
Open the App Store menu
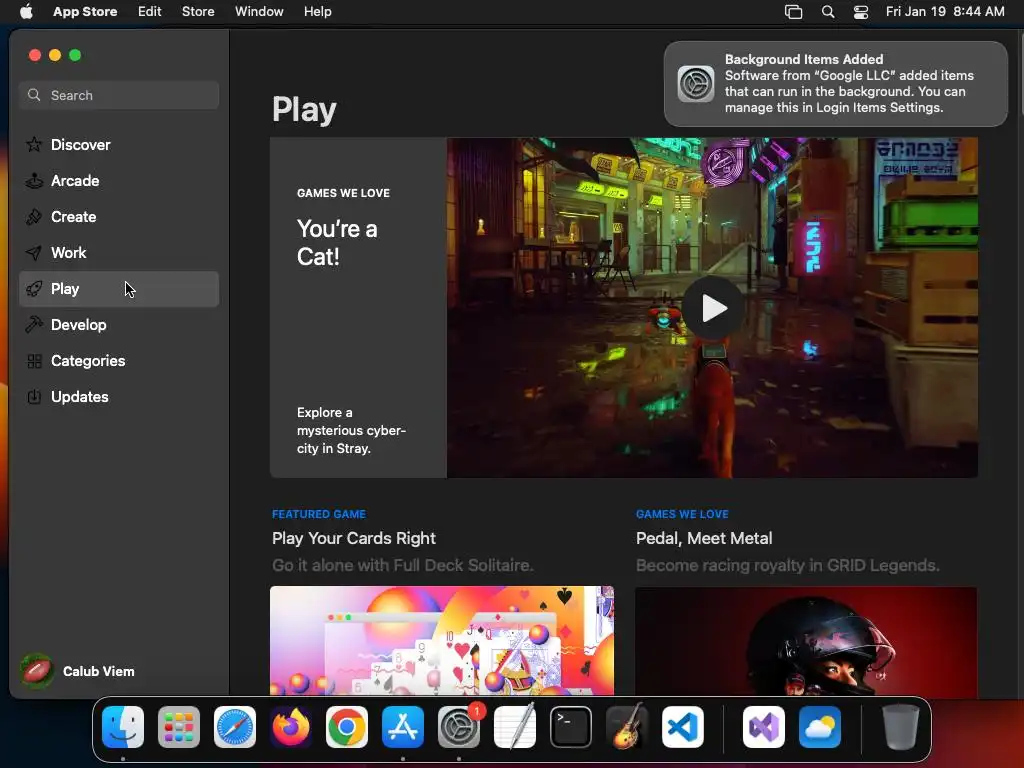point(85,12)
